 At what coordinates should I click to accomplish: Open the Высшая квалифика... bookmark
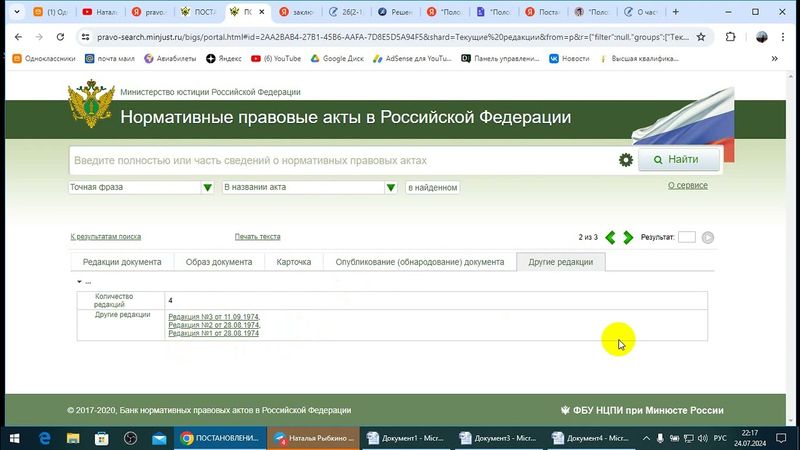pyautogui.click(x=639, y=59)
